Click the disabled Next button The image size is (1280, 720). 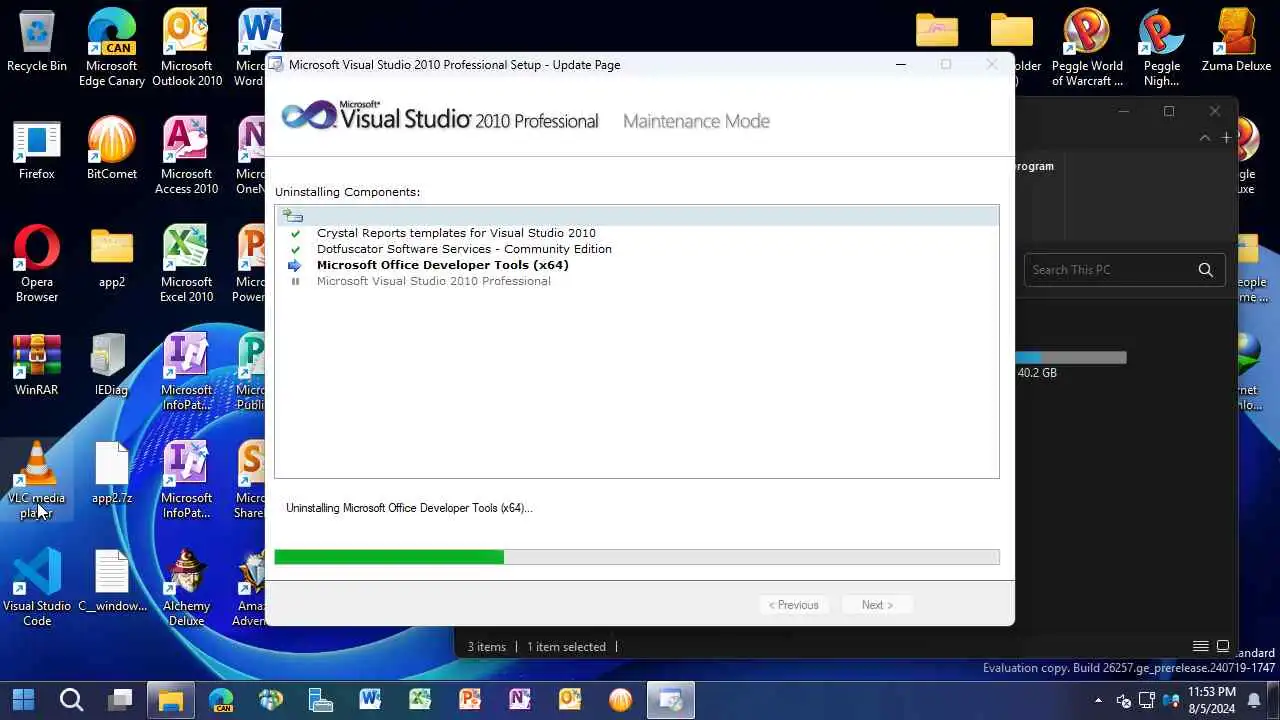(x=877, y=605)
